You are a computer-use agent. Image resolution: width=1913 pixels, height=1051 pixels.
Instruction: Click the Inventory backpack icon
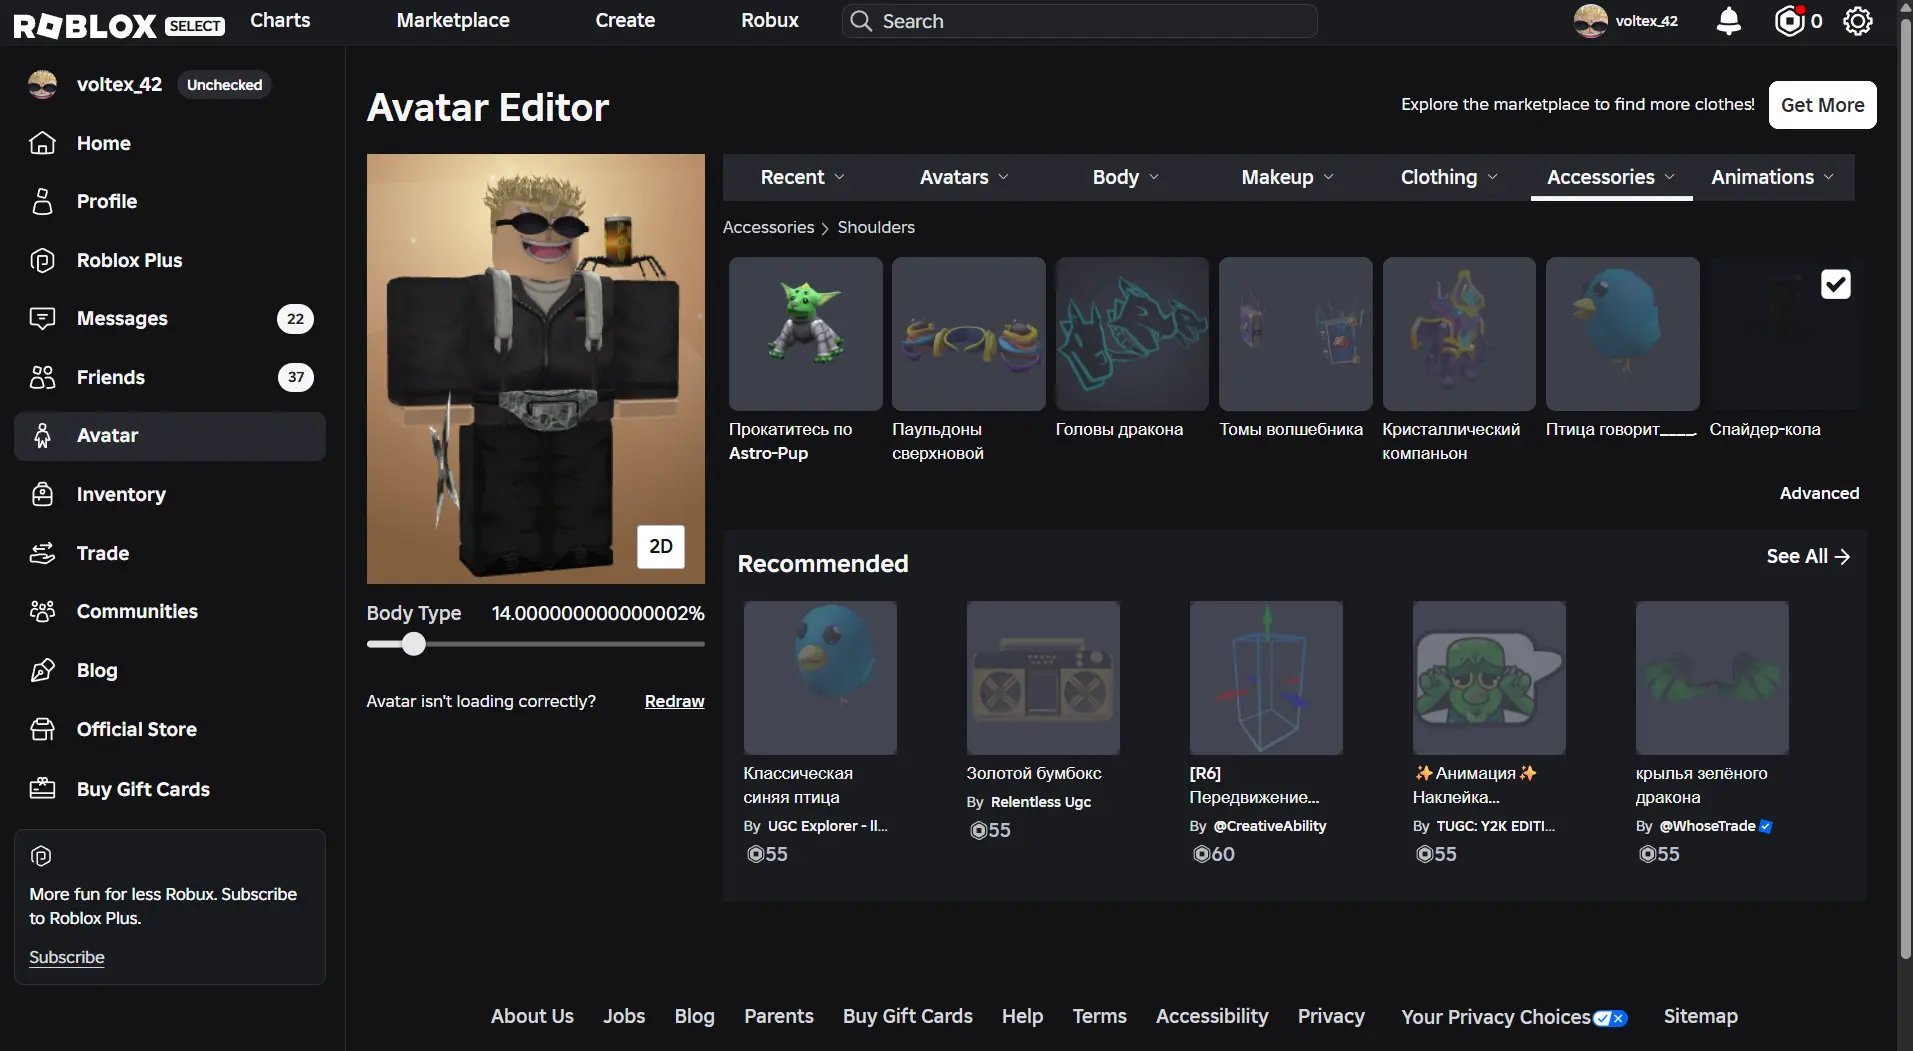(x=42, y=494)
